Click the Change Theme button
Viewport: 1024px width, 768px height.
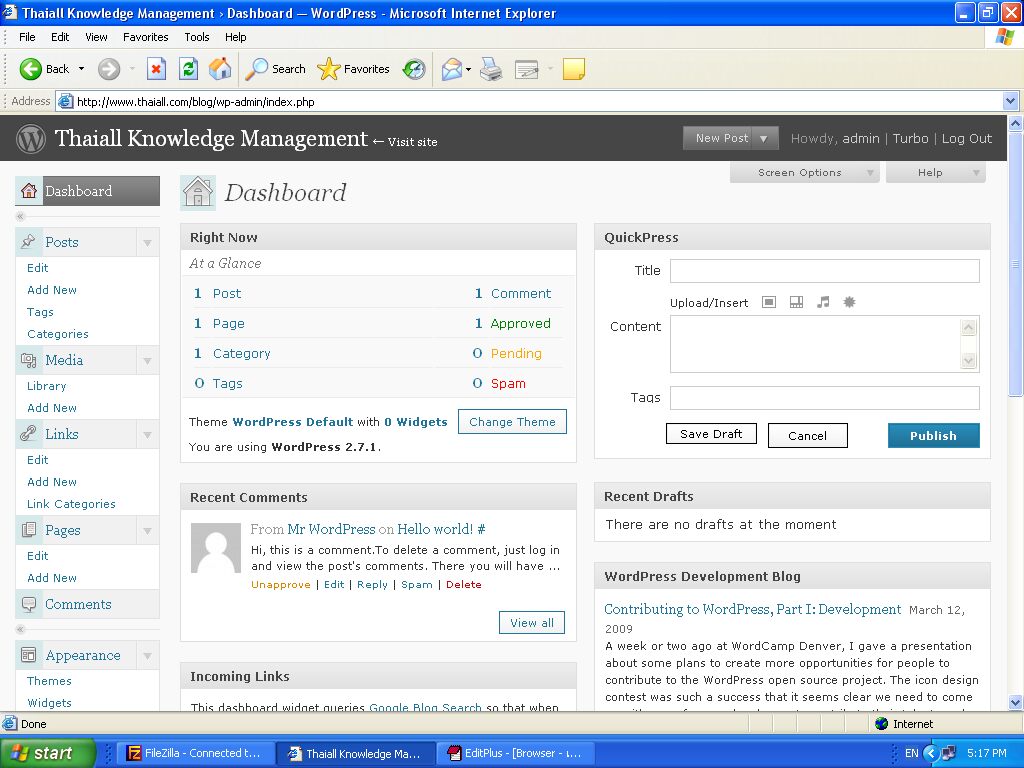click(512, 422)
